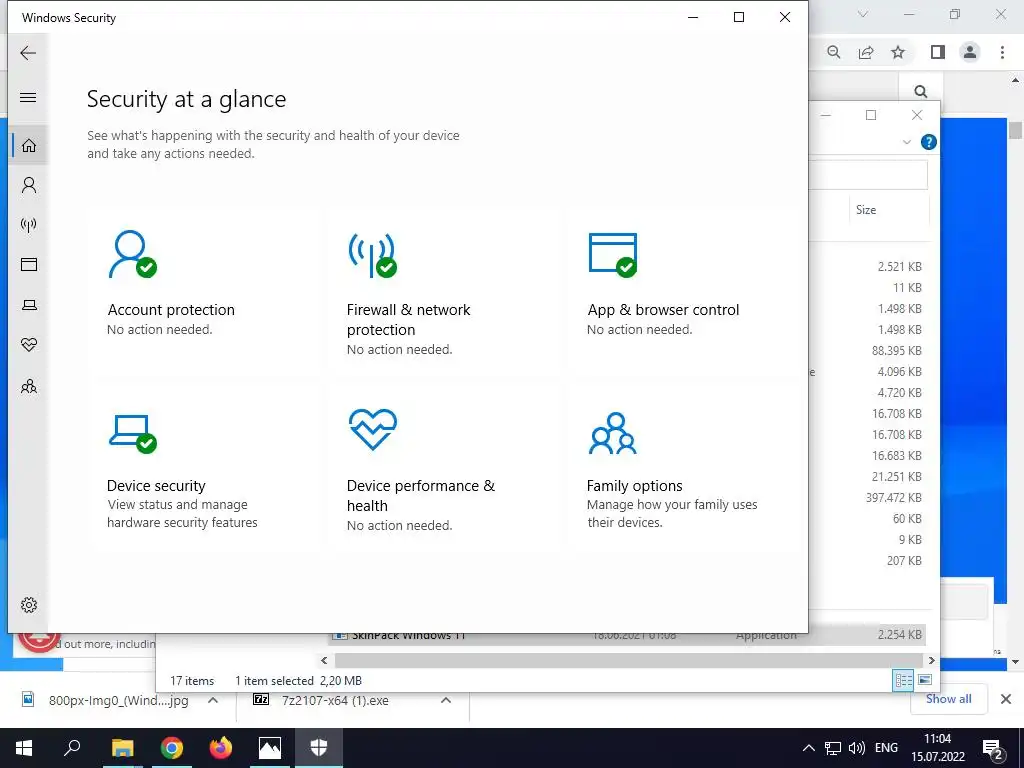The height and width of the screenshot is (768, 1024).
Task: Open downloaded 7z2107-x64 (1).exe file
Action: click(x=334, y=700)
